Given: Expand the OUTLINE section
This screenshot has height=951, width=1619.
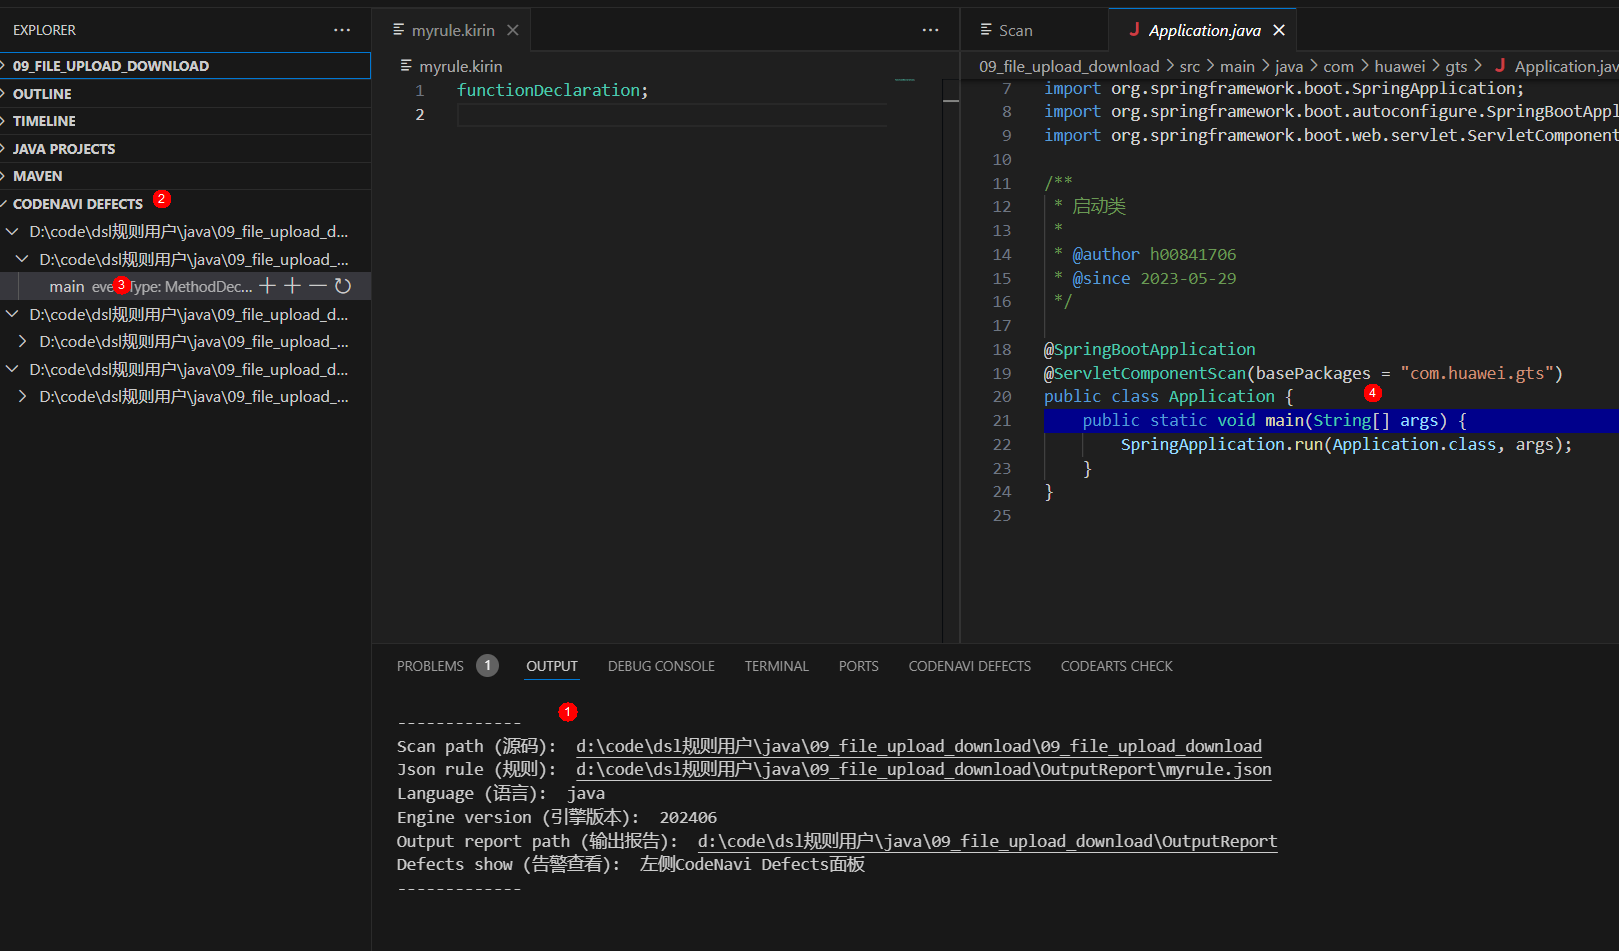Looking at the screenshot, I should [42, 94].
